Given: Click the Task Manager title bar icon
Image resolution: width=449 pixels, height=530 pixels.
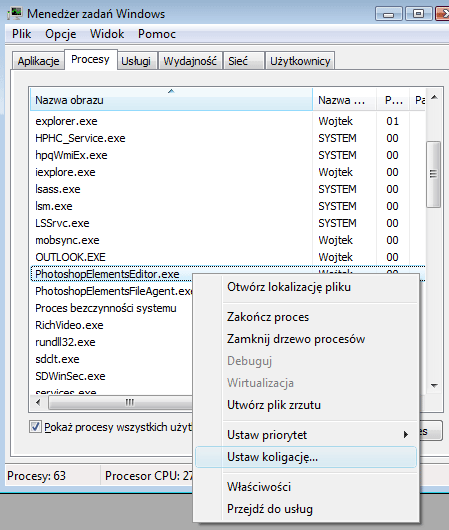Looking at the screenshot, I should (15, 13).
